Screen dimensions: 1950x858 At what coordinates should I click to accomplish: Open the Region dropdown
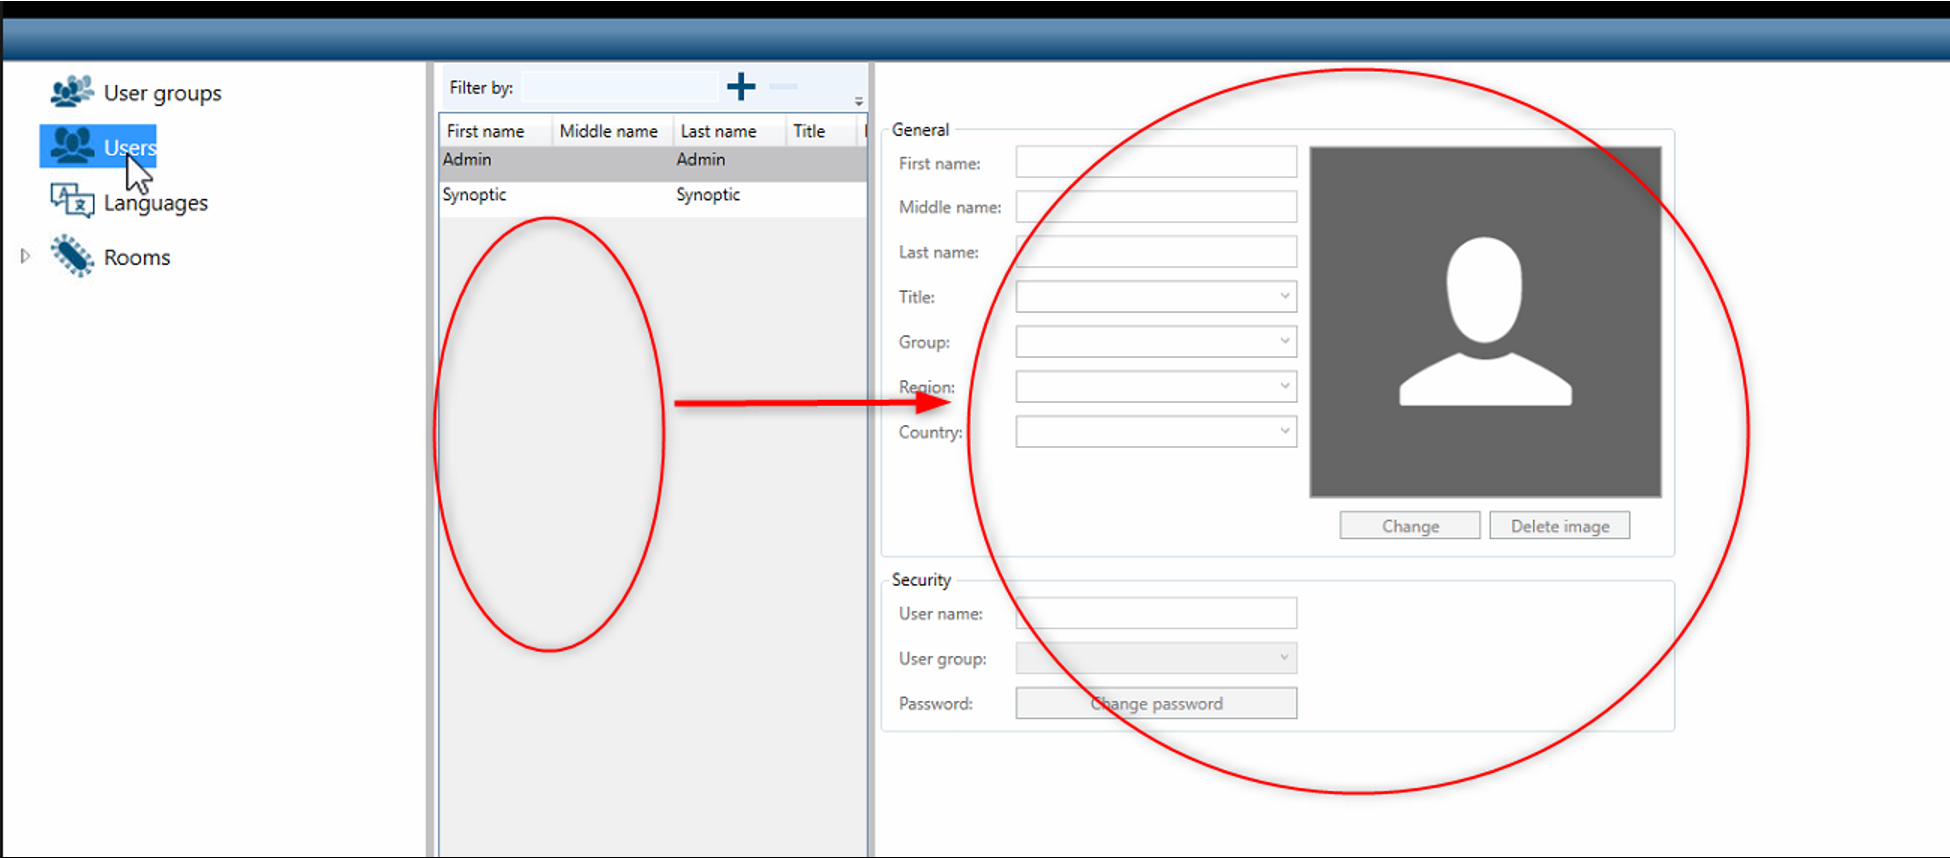(x=1156, y=387)
